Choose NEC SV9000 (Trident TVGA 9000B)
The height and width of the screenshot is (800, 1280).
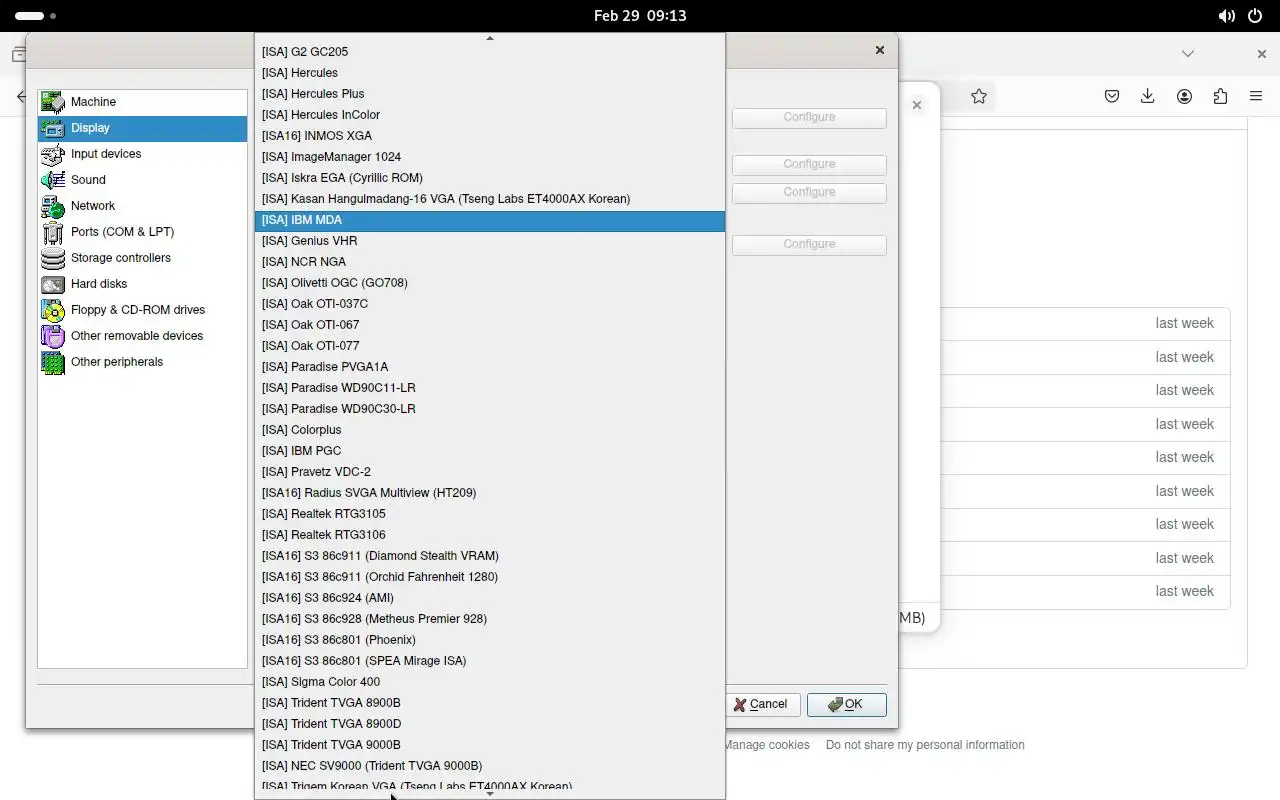[x=490, y=766]
